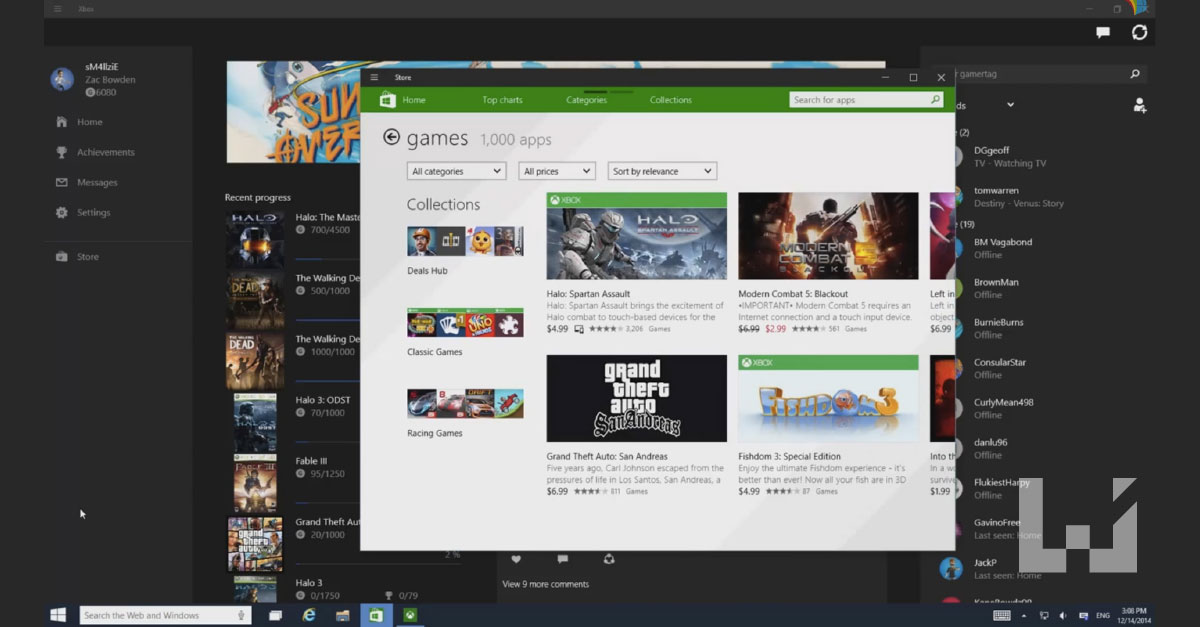Click the back arrow next to games heading
Image resolution: width=1200 pixels, height=627 pixels.
pos(390,137)
